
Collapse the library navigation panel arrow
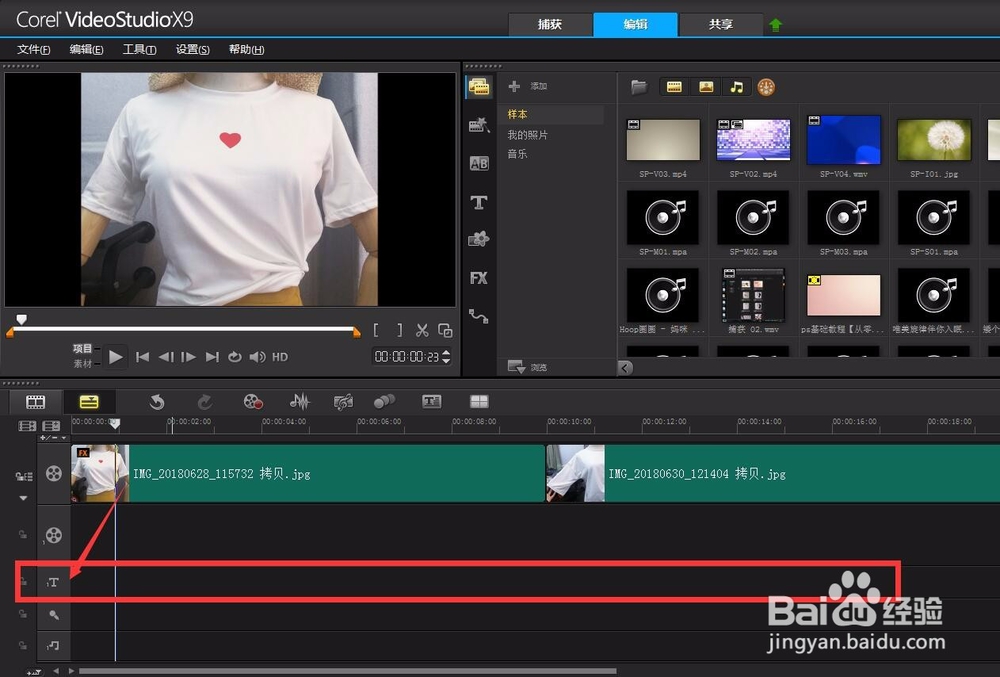pyautogui.click(x=626, y=367)
